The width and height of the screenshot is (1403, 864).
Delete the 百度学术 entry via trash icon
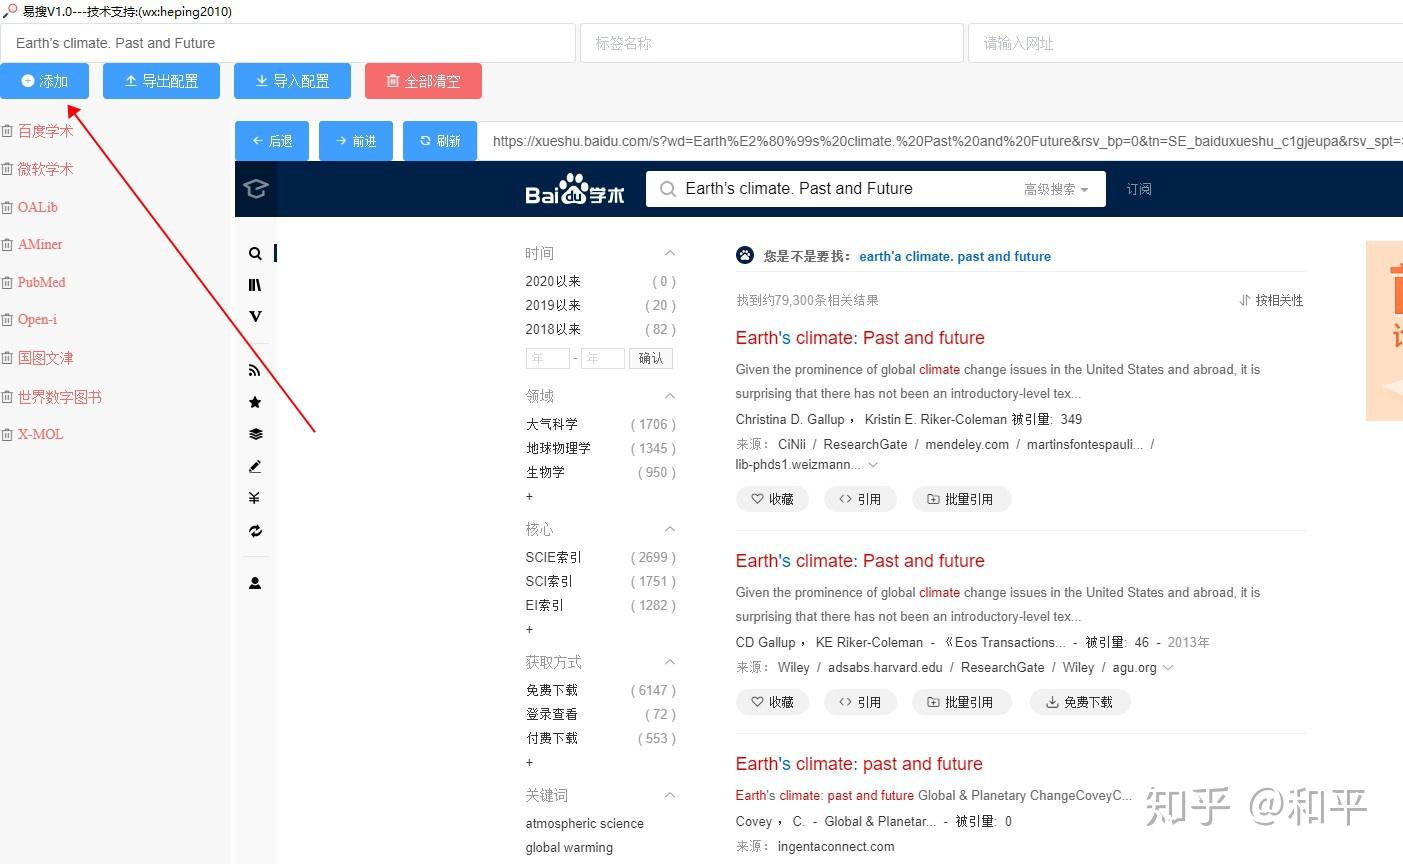click(7, 131)
